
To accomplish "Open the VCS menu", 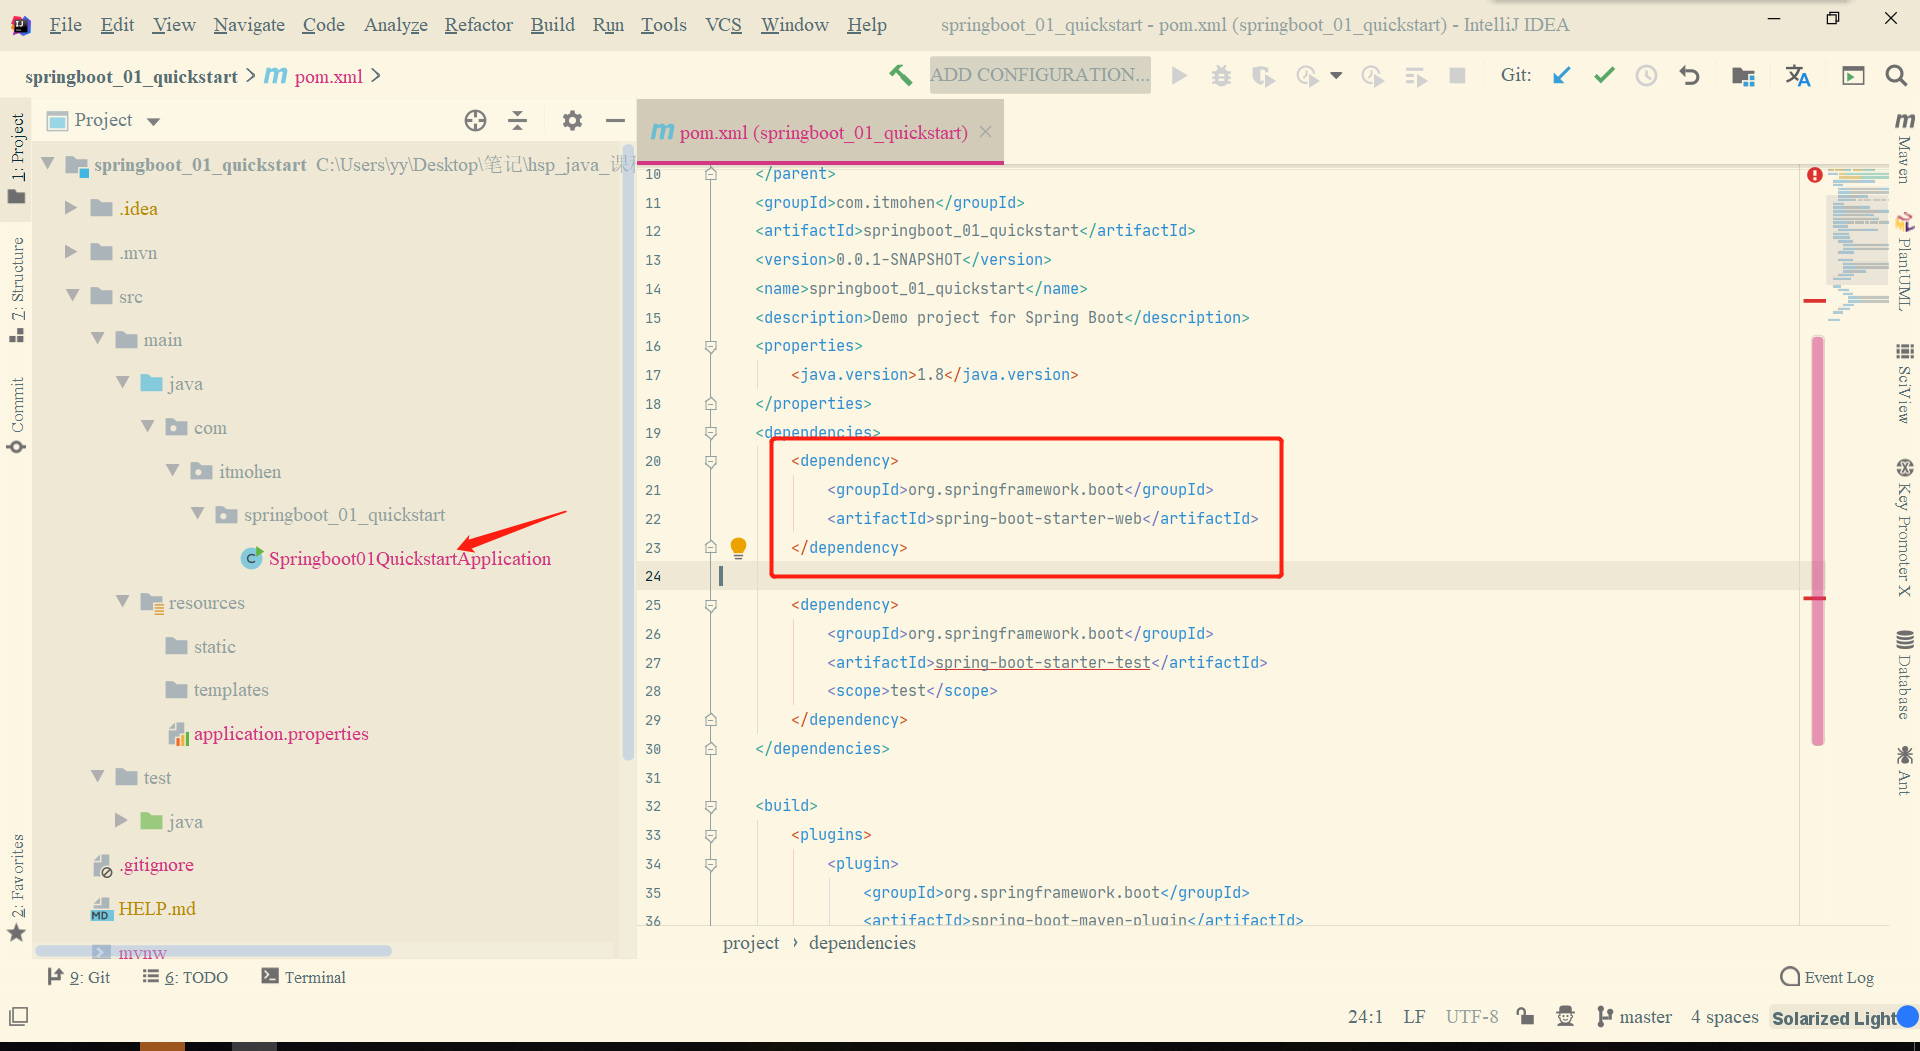I will tap(723, 25).
